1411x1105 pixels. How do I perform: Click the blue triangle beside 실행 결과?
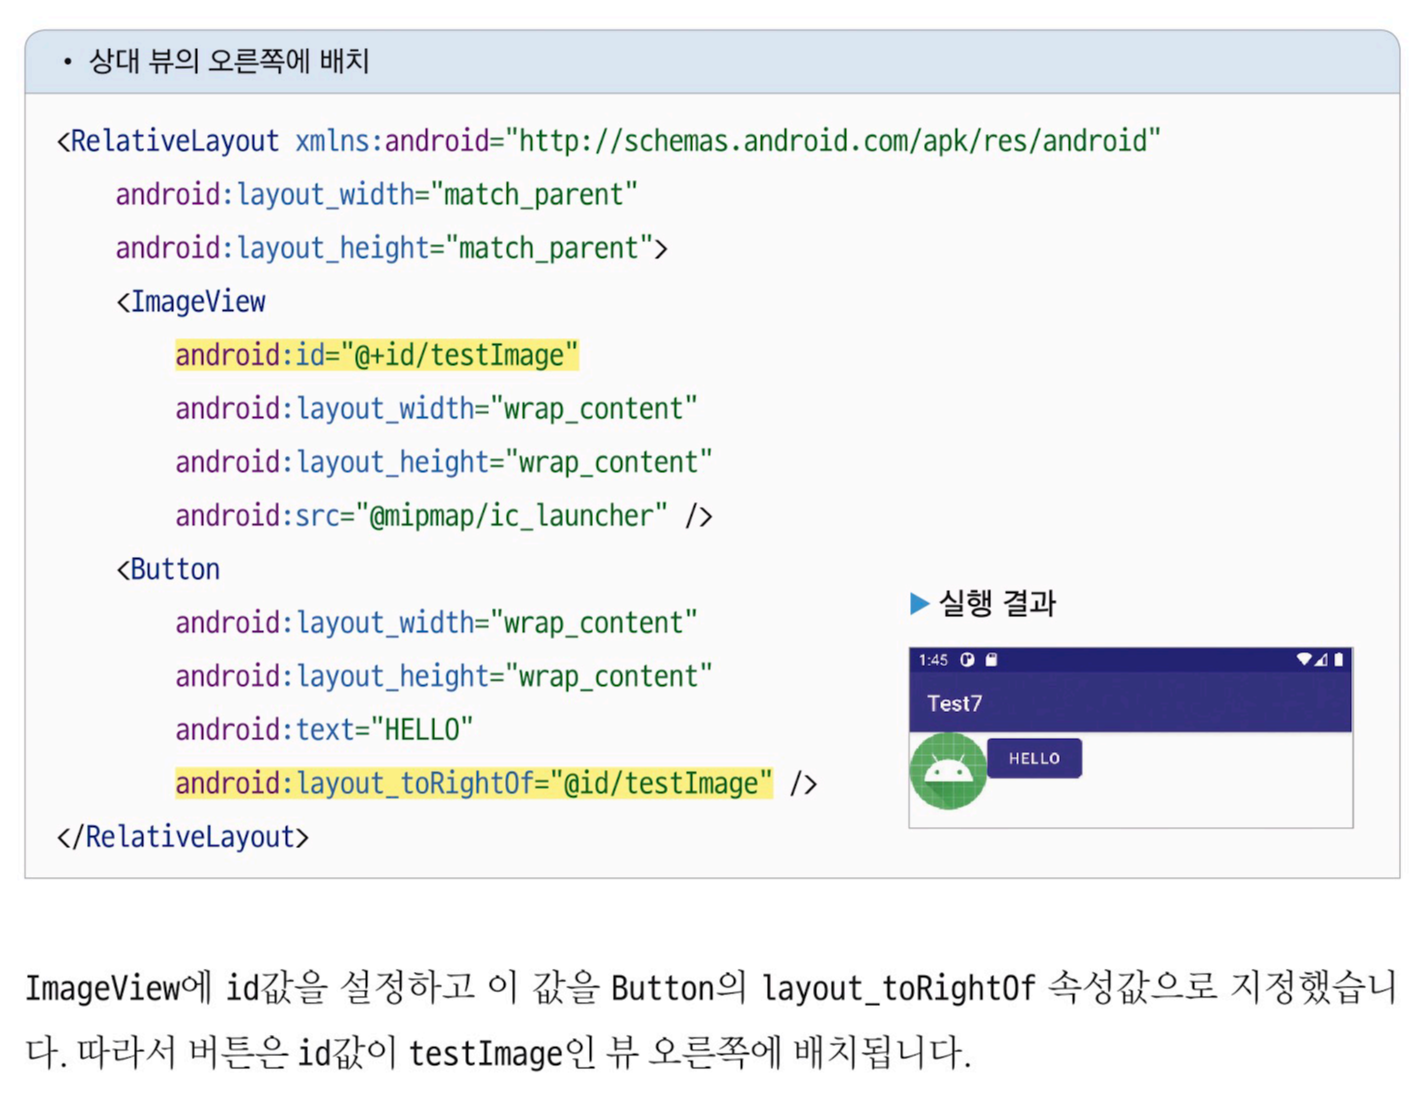pos(920,603)
